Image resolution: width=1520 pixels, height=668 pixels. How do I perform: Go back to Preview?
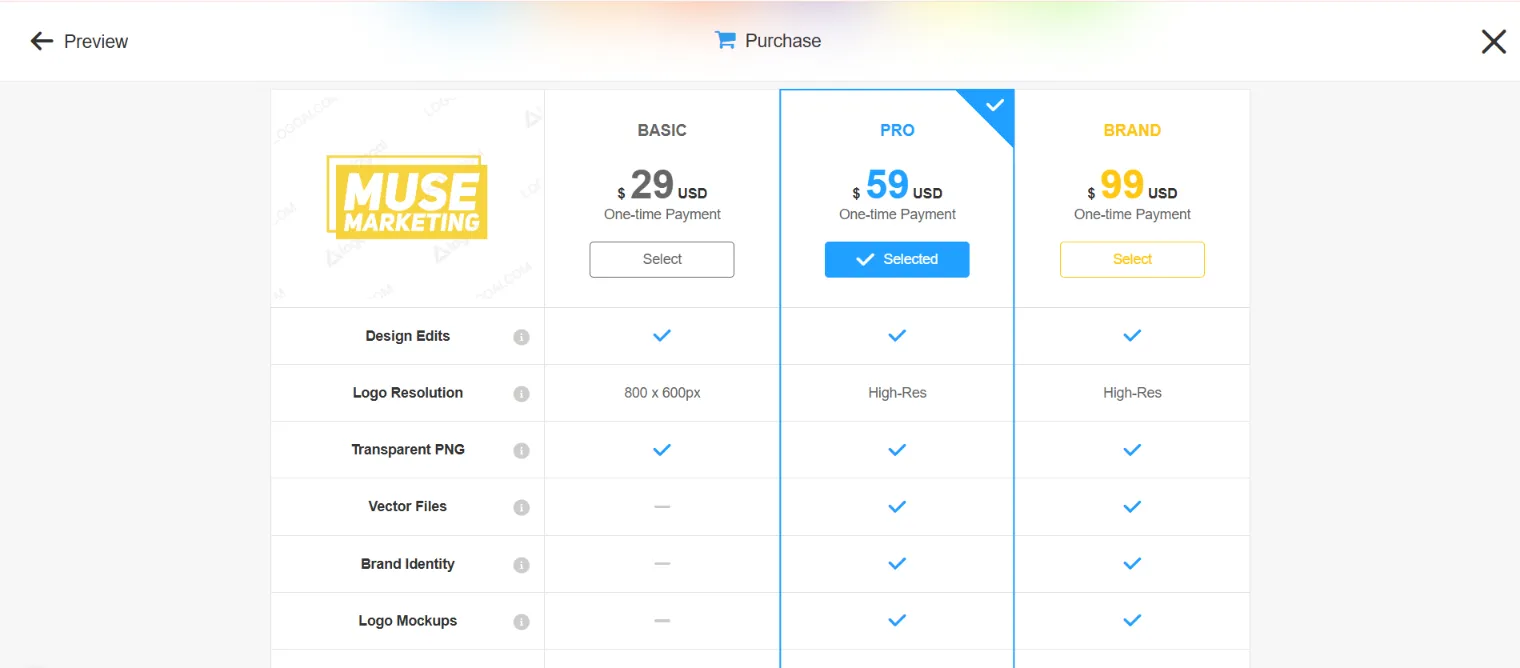tap(96, 41)
